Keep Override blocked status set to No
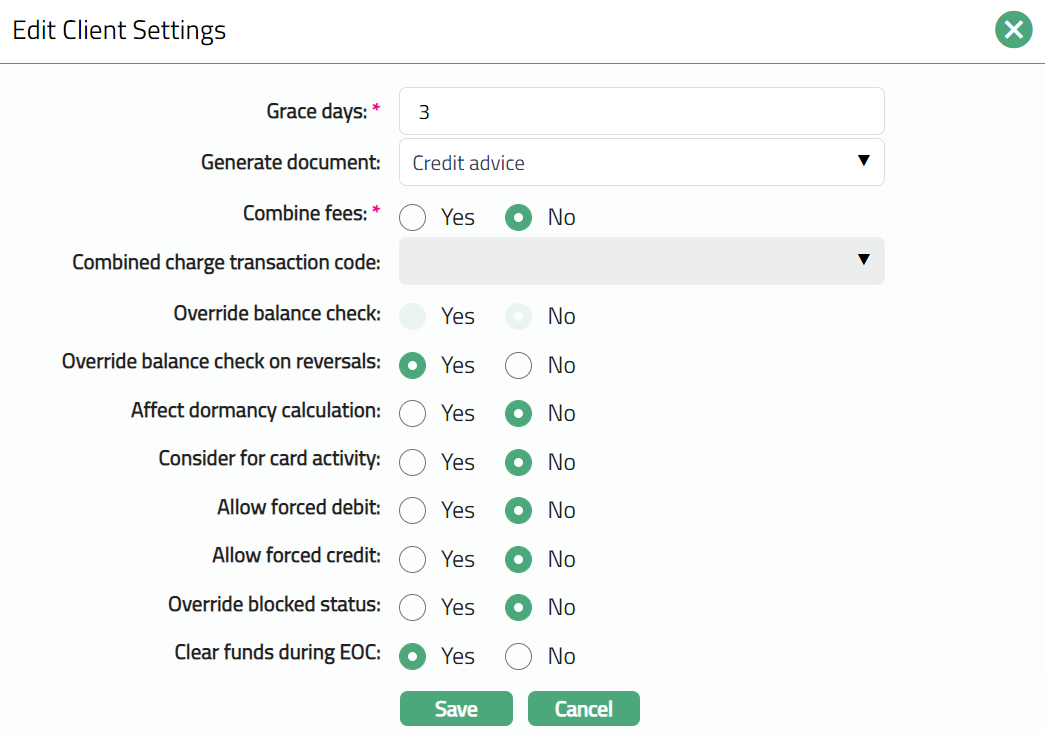This screenshot has height=734, width=1045. [x=518, y=607]
